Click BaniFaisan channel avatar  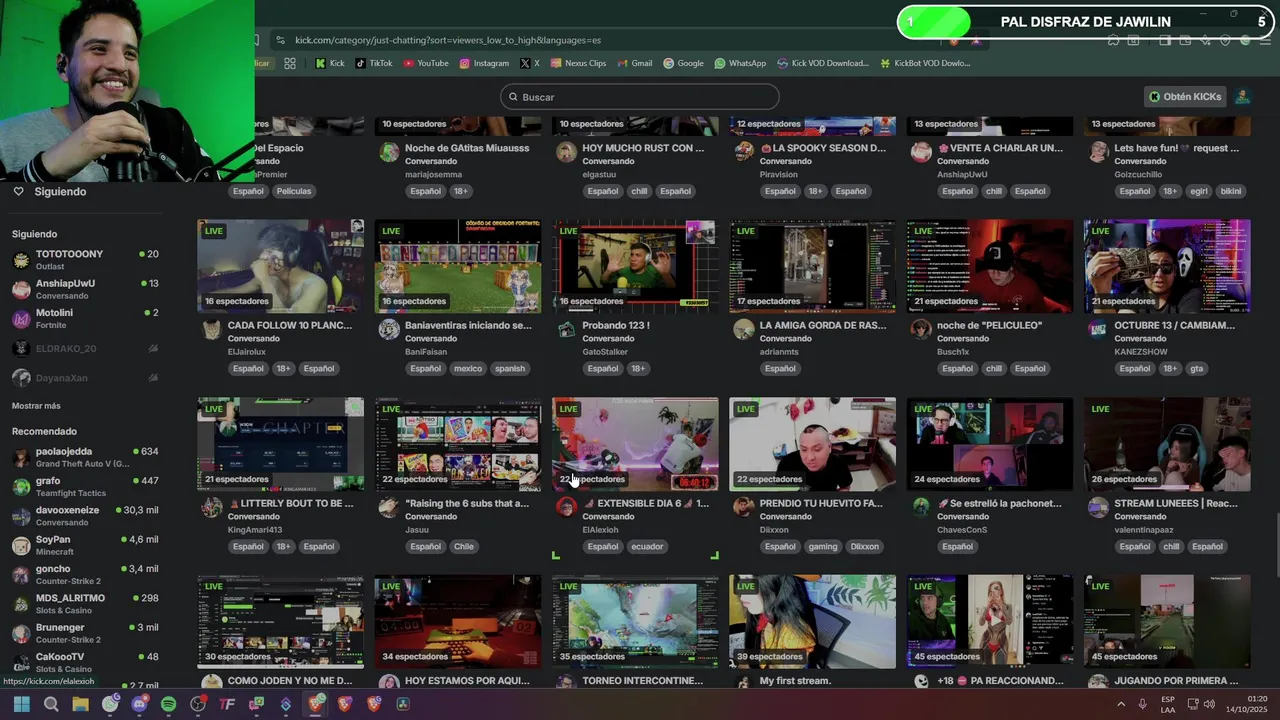(x=389, y=330)
